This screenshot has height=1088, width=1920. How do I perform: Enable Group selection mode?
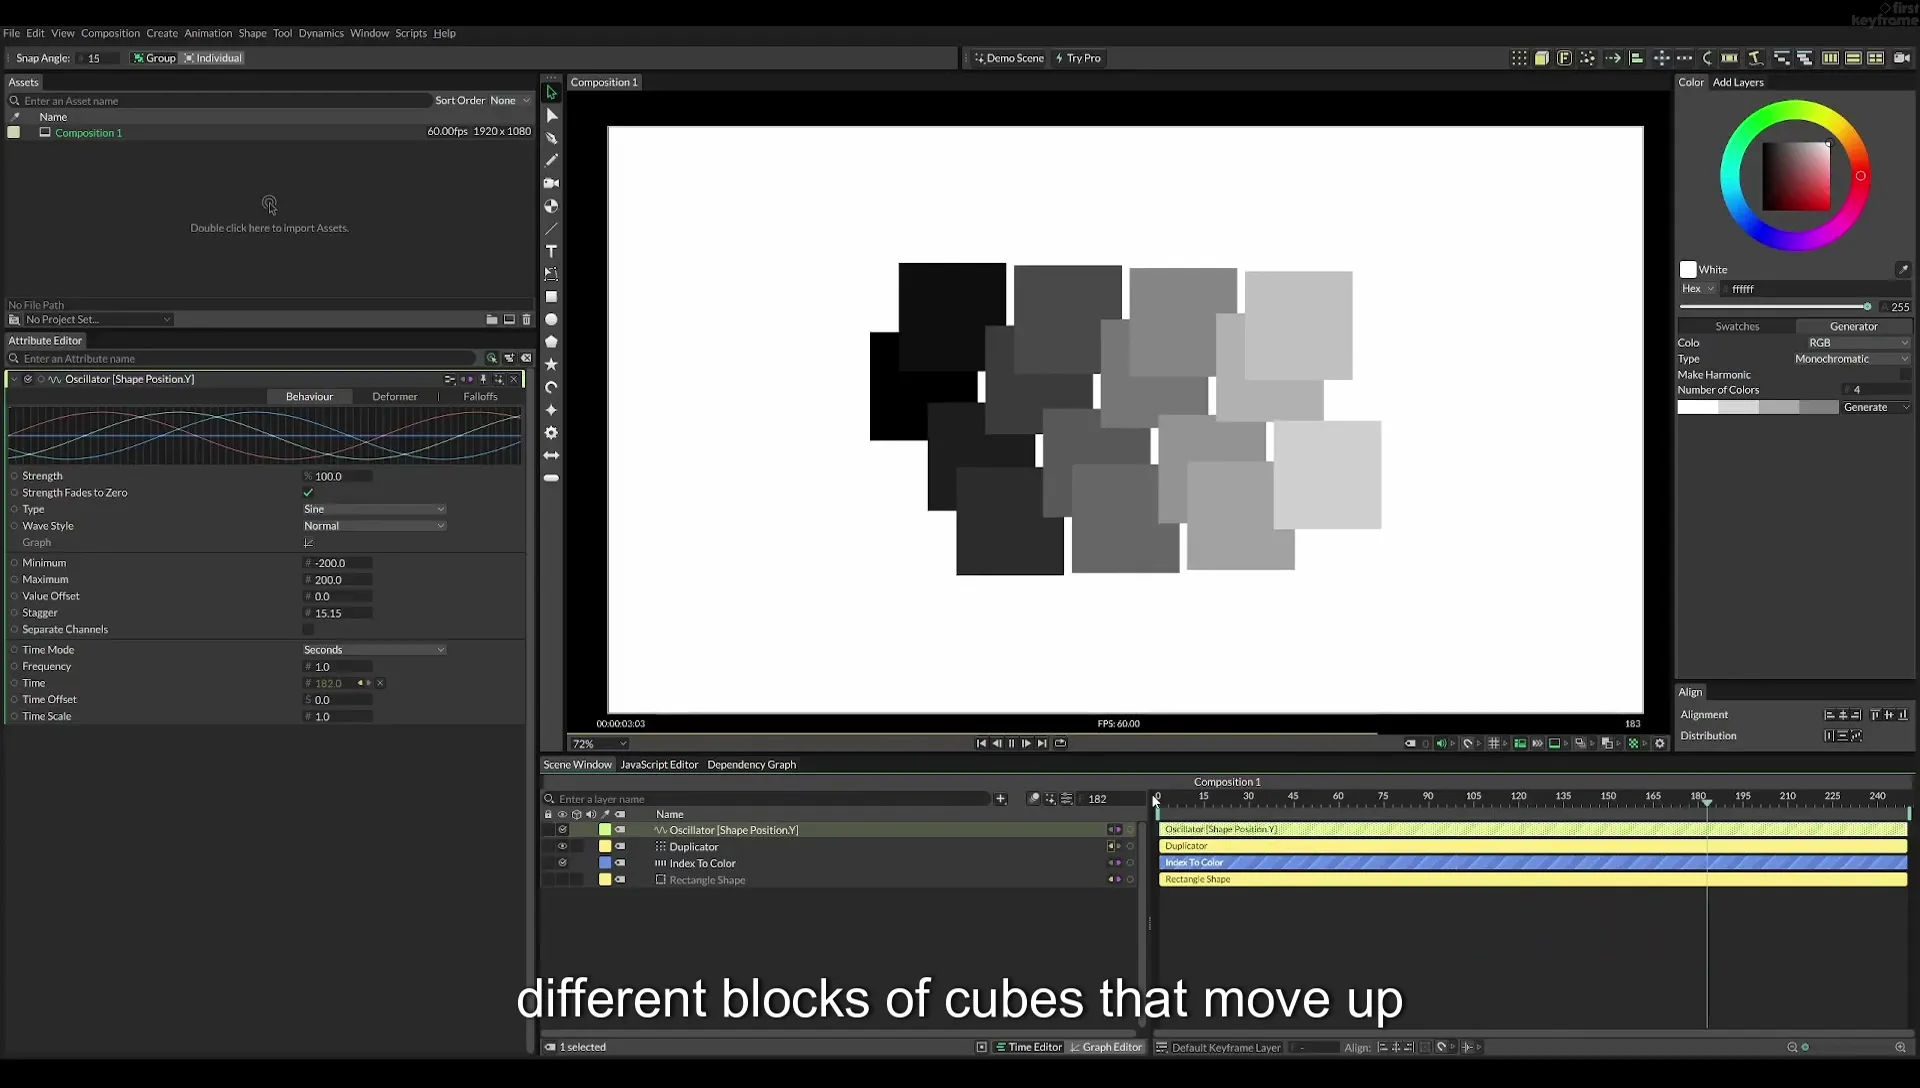[154, 58]
